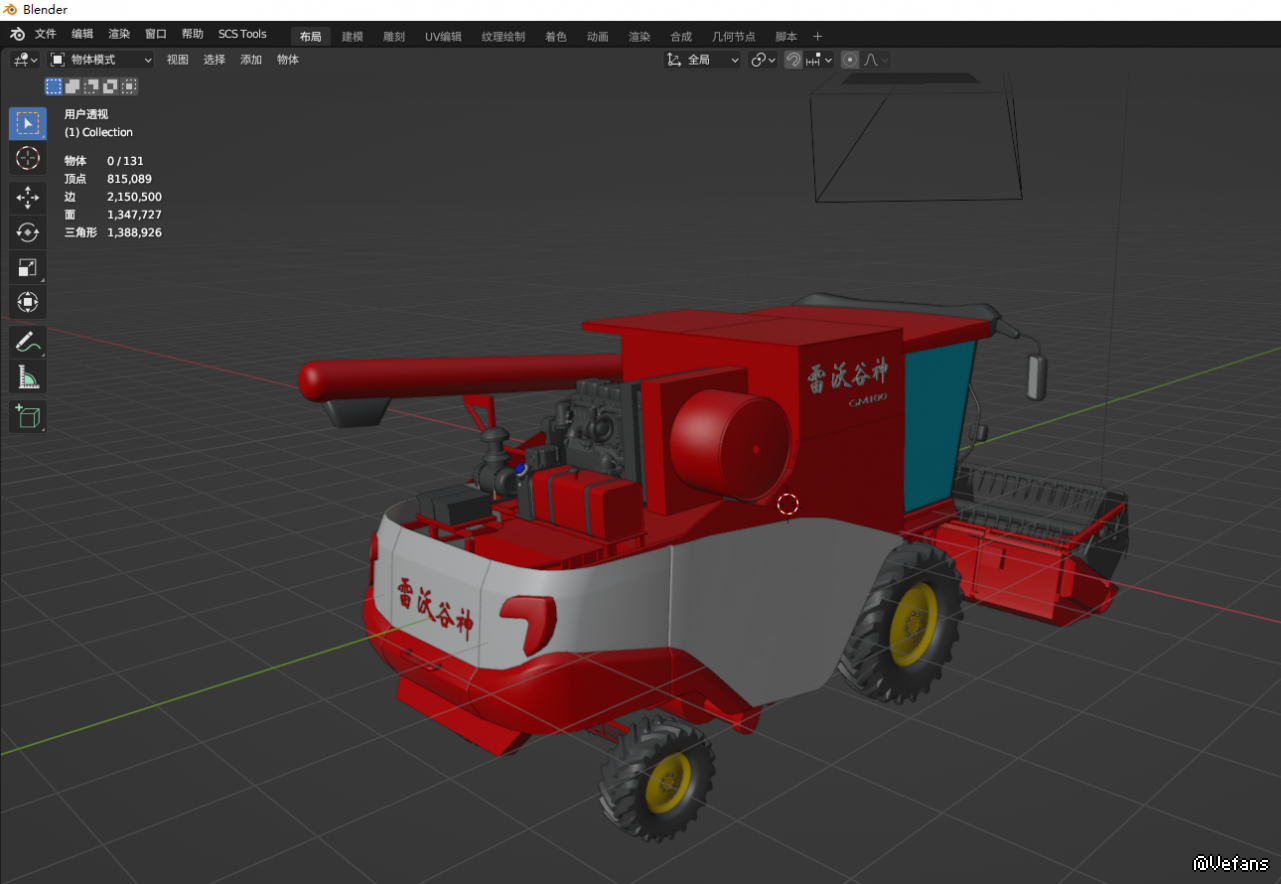The image size is (1281, 884).
Task: Open the 文件 menu
Action: [x=46, y=34]
